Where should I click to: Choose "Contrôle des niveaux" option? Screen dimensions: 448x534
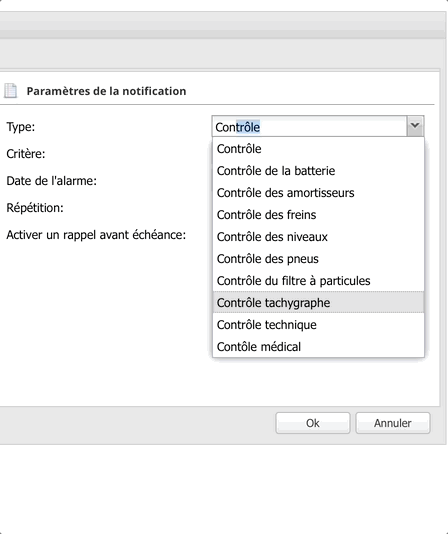point(318,237)
